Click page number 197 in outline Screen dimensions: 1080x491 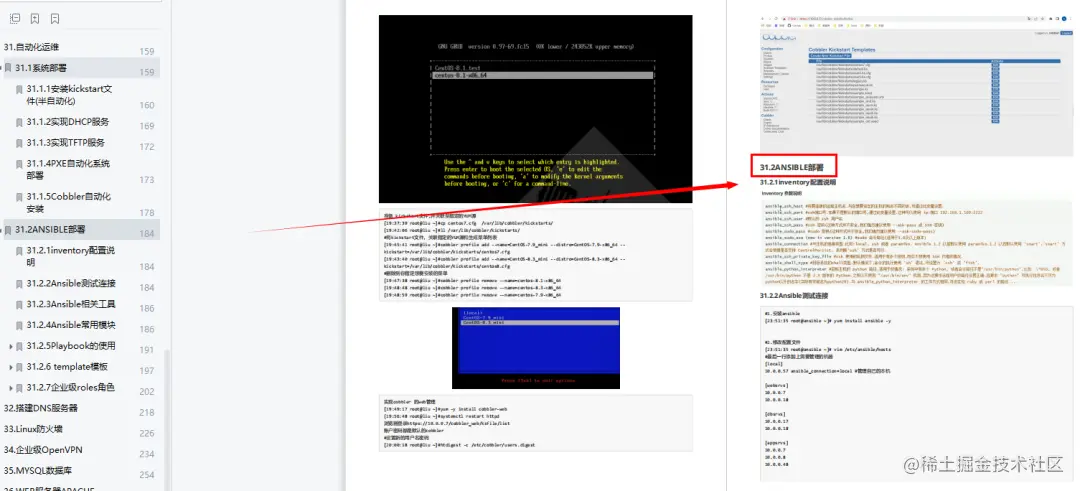click(x=147, y=370)
